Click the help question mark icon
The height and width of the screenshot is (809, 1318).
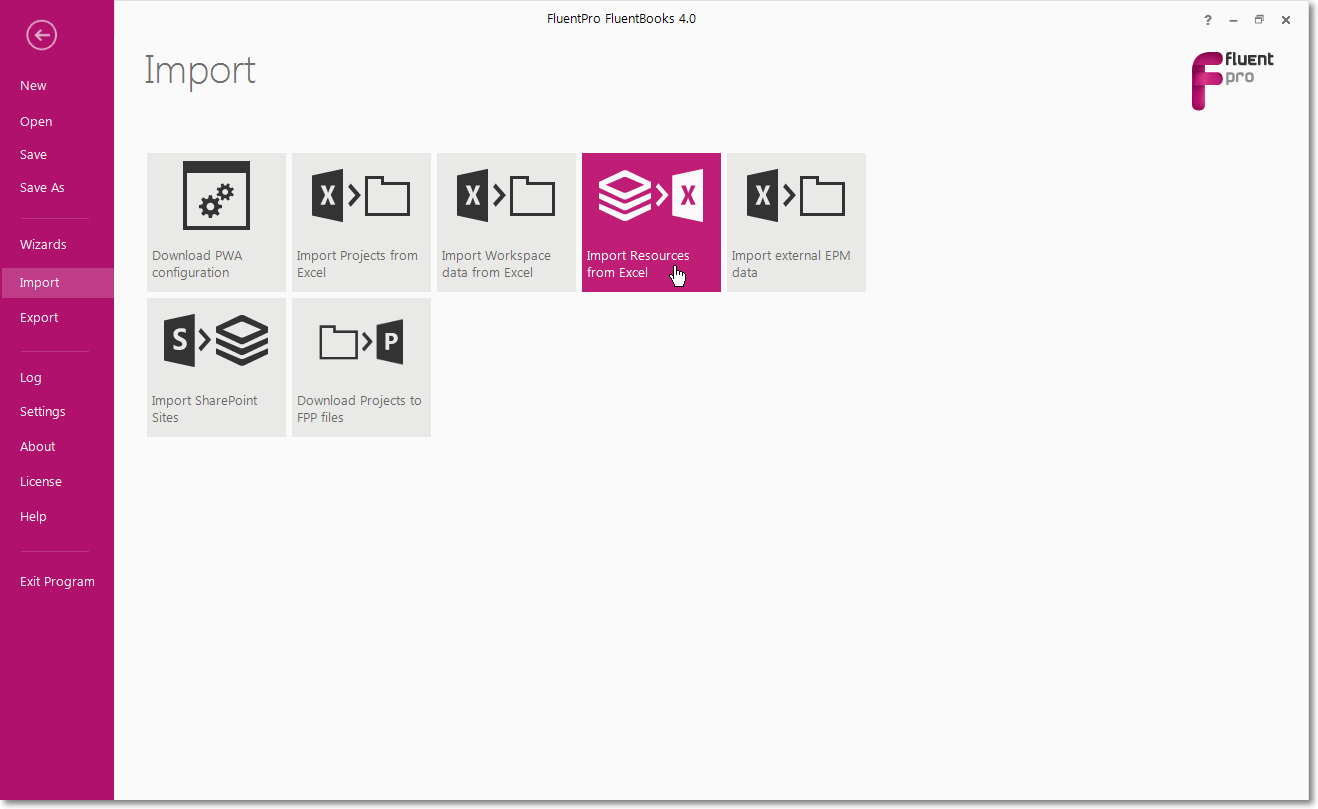(x=1208, y=20)
